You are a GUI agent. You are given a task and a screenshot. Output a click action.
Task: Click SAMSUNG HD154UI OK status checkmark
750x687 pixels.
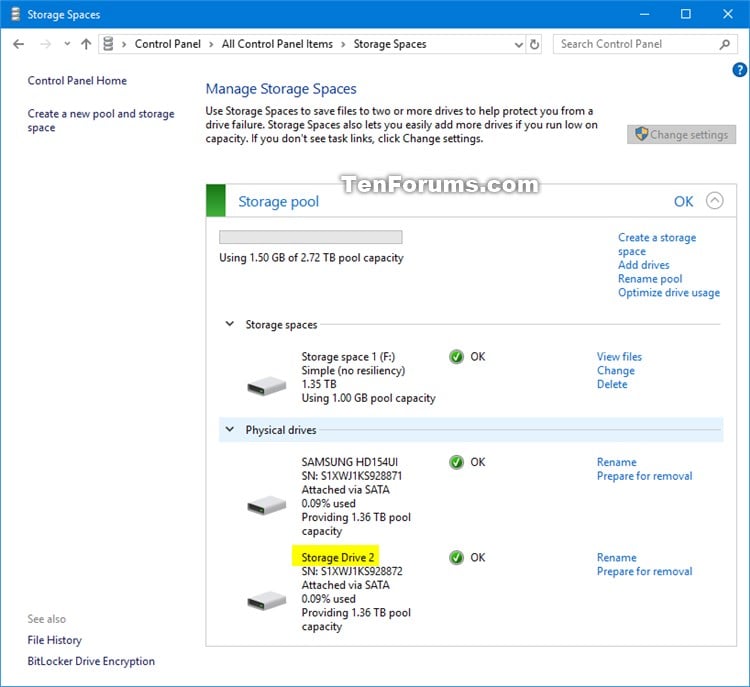(456, 462)
